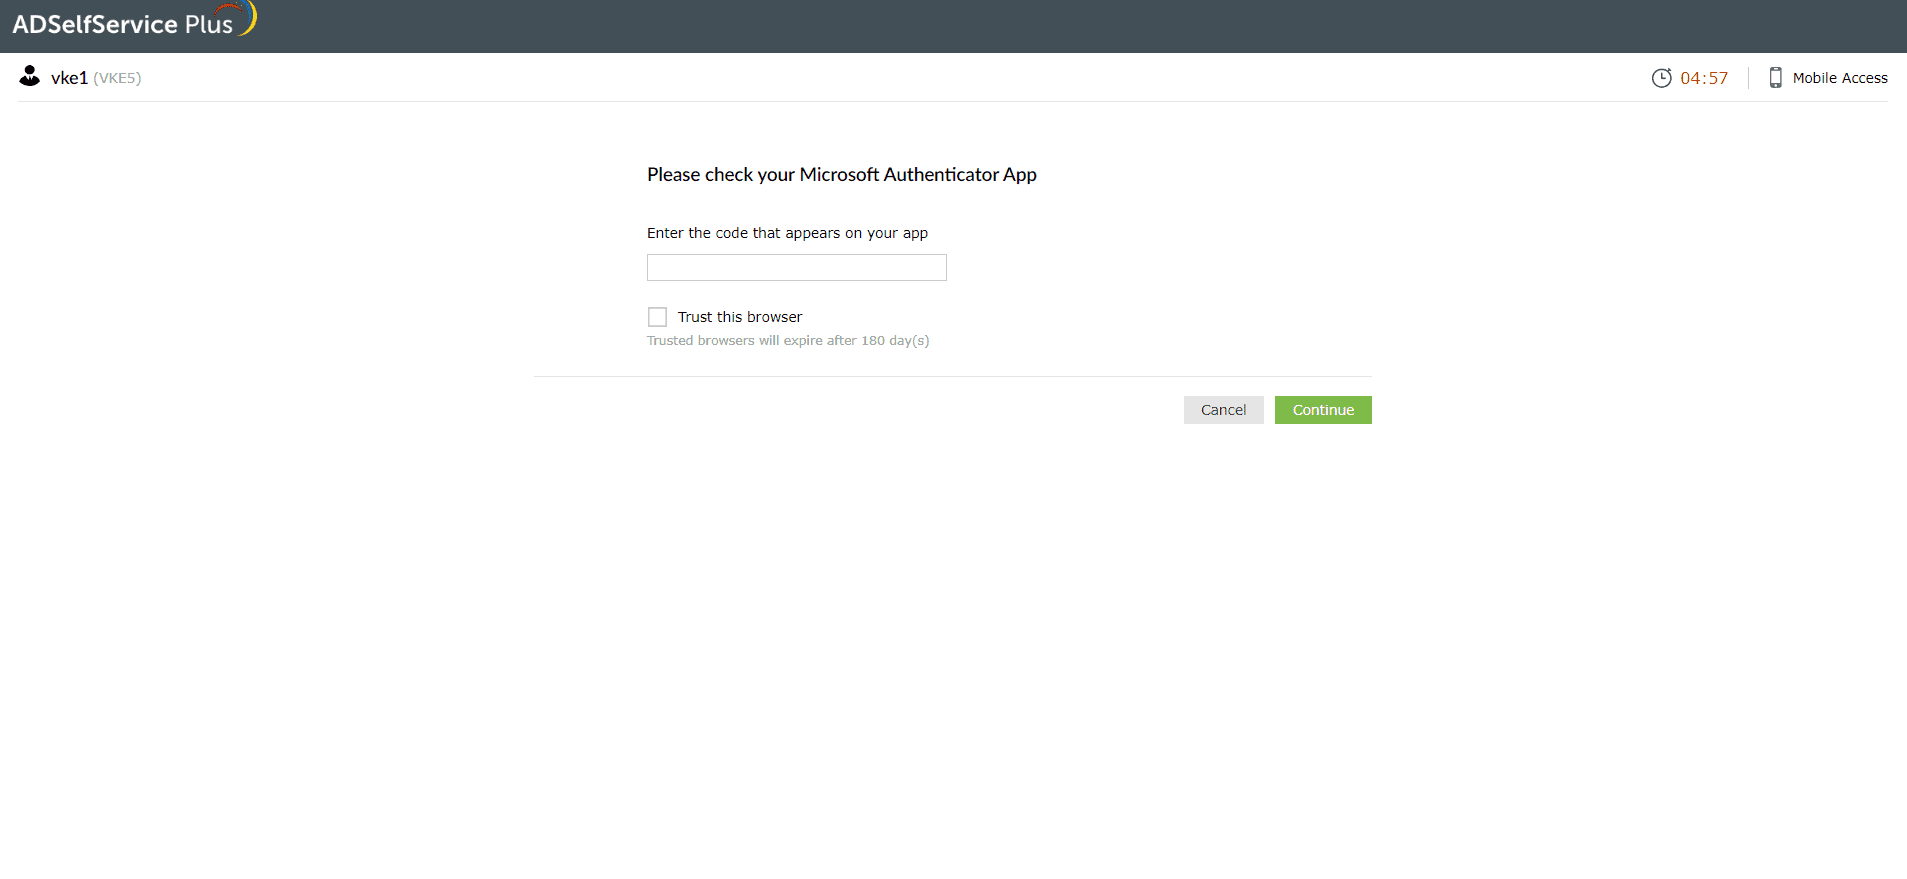
Task: Click the ADSelfService Plus logo
Action: click(134, 20)
